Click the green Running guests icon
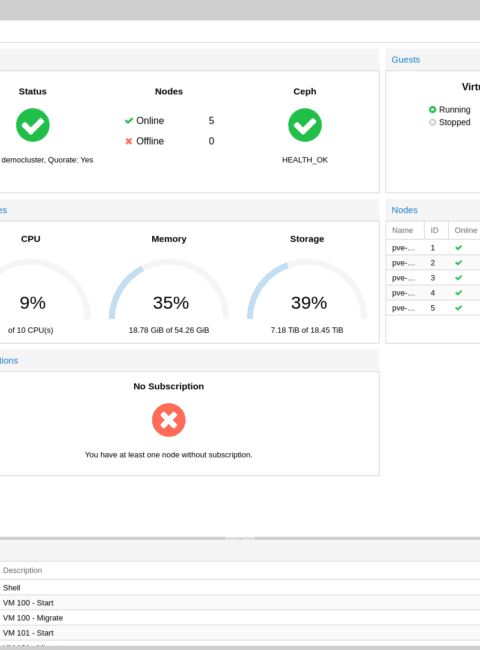This screenshot has width=480, height=650. click(432, 109)
